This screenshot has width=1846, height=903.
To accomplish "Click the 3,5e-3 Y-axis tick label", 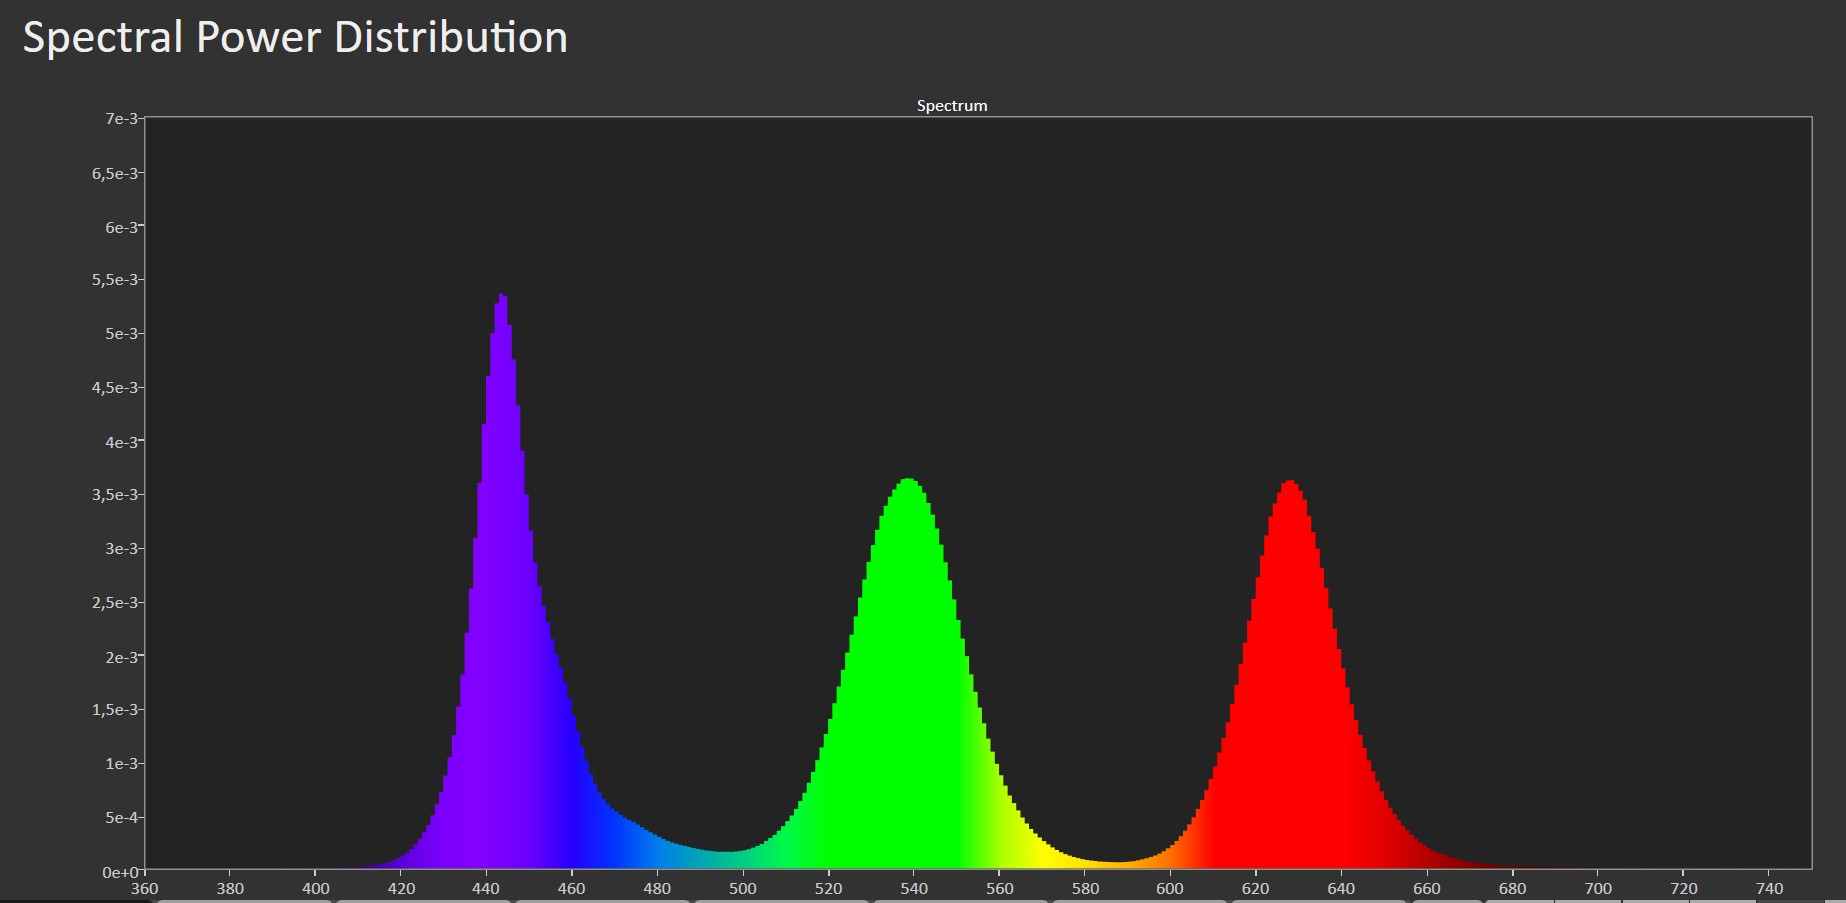I will tap(115, 495).
